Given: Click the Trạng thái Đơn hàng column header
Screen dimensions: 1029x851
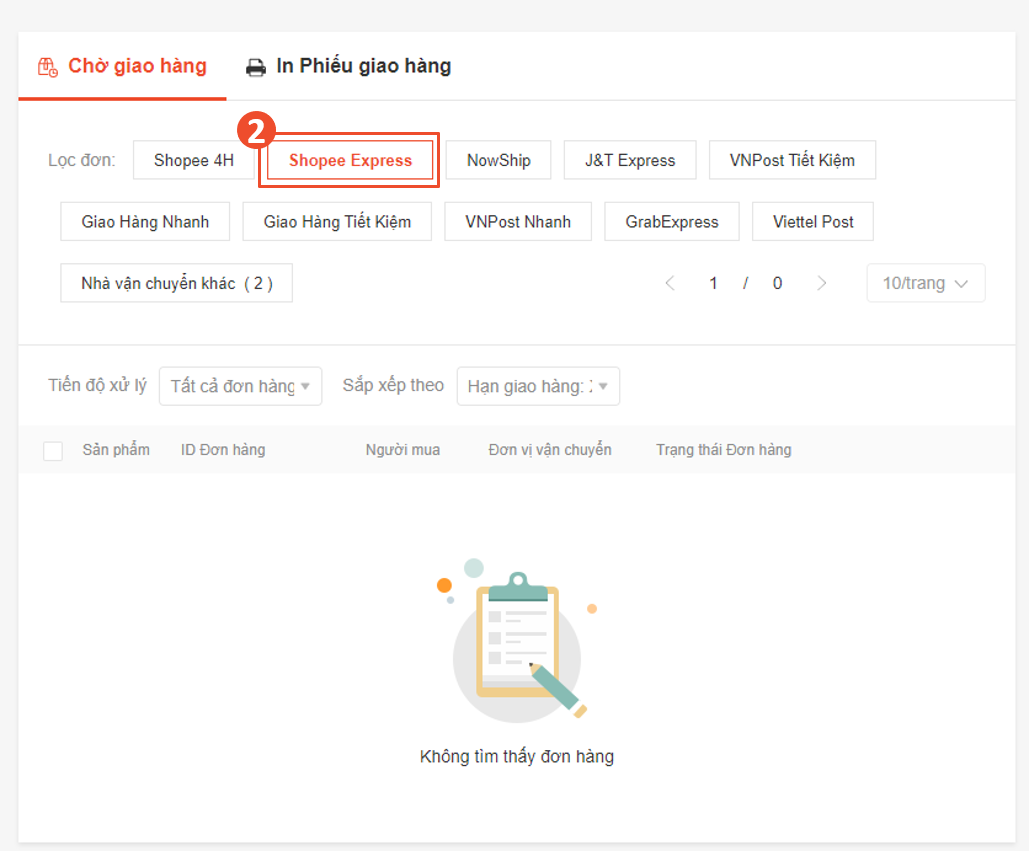Looking at the screenshot, I should (x=724, y=449).
